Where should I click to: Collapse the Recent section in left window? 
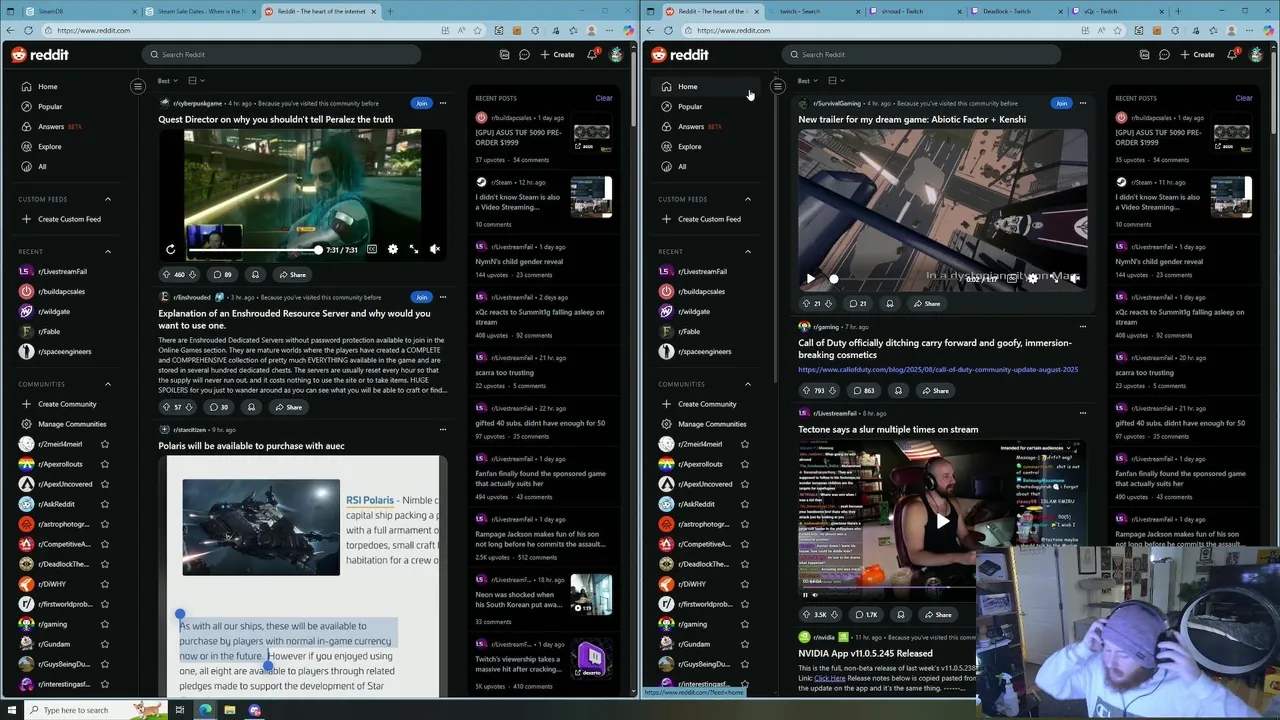(108, 252)
